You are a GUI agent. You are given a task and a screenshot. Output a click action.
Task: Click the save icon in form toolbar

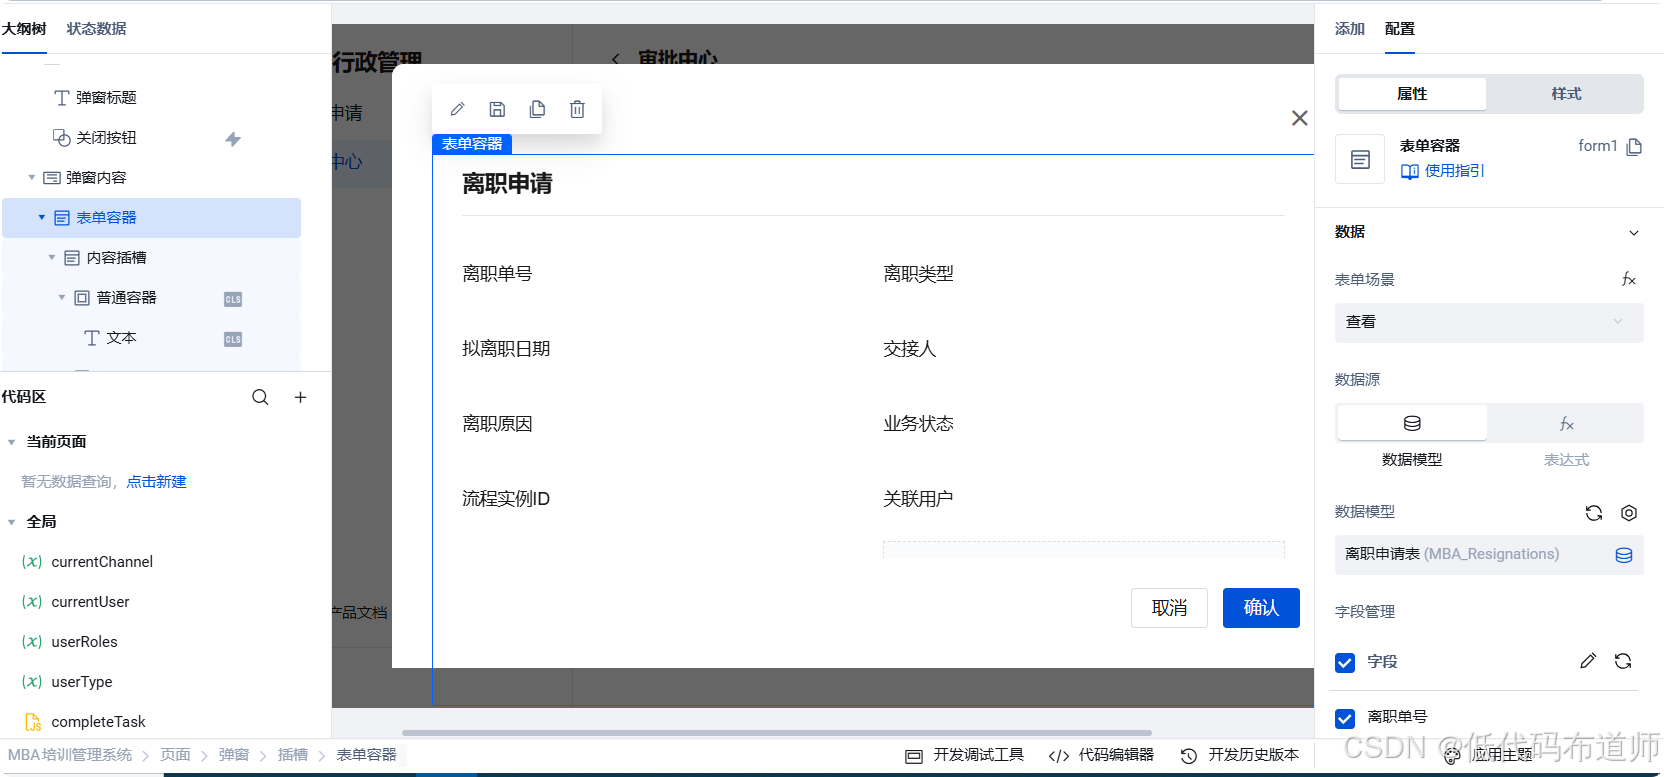pos(497,109)
